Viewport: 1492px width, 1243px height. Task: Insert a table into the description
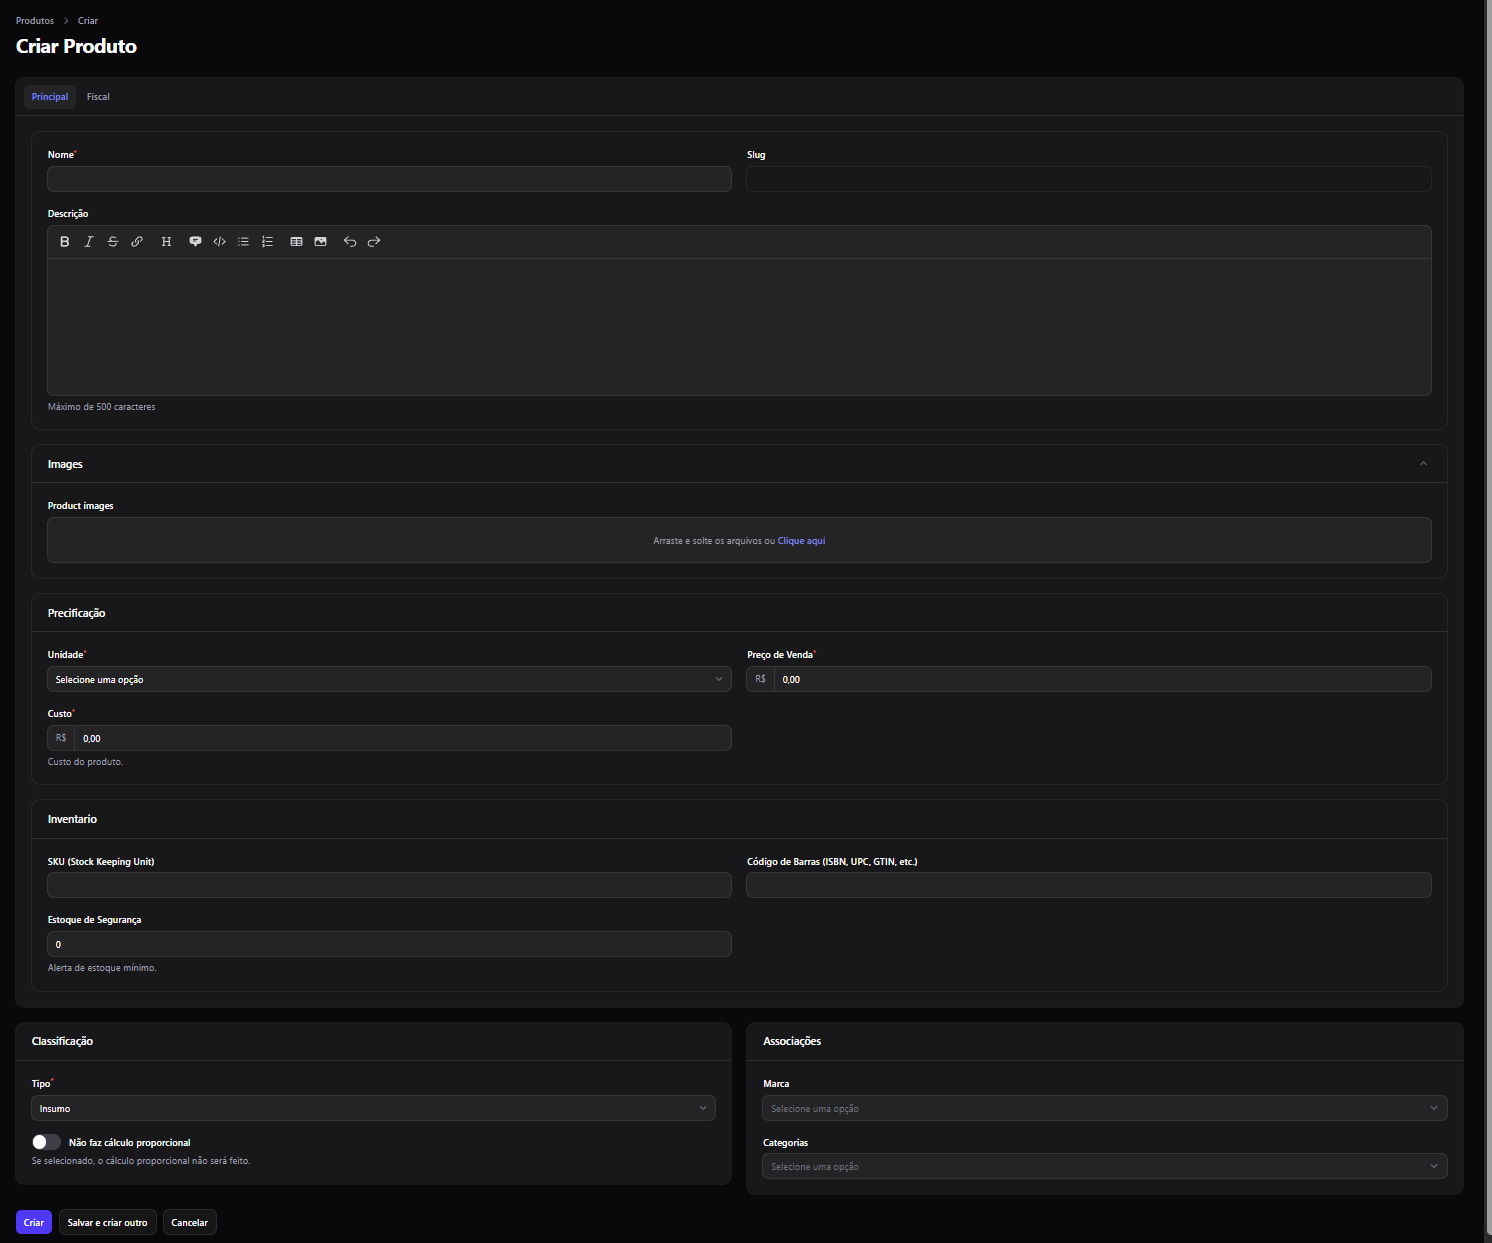[x=296, y=242]
